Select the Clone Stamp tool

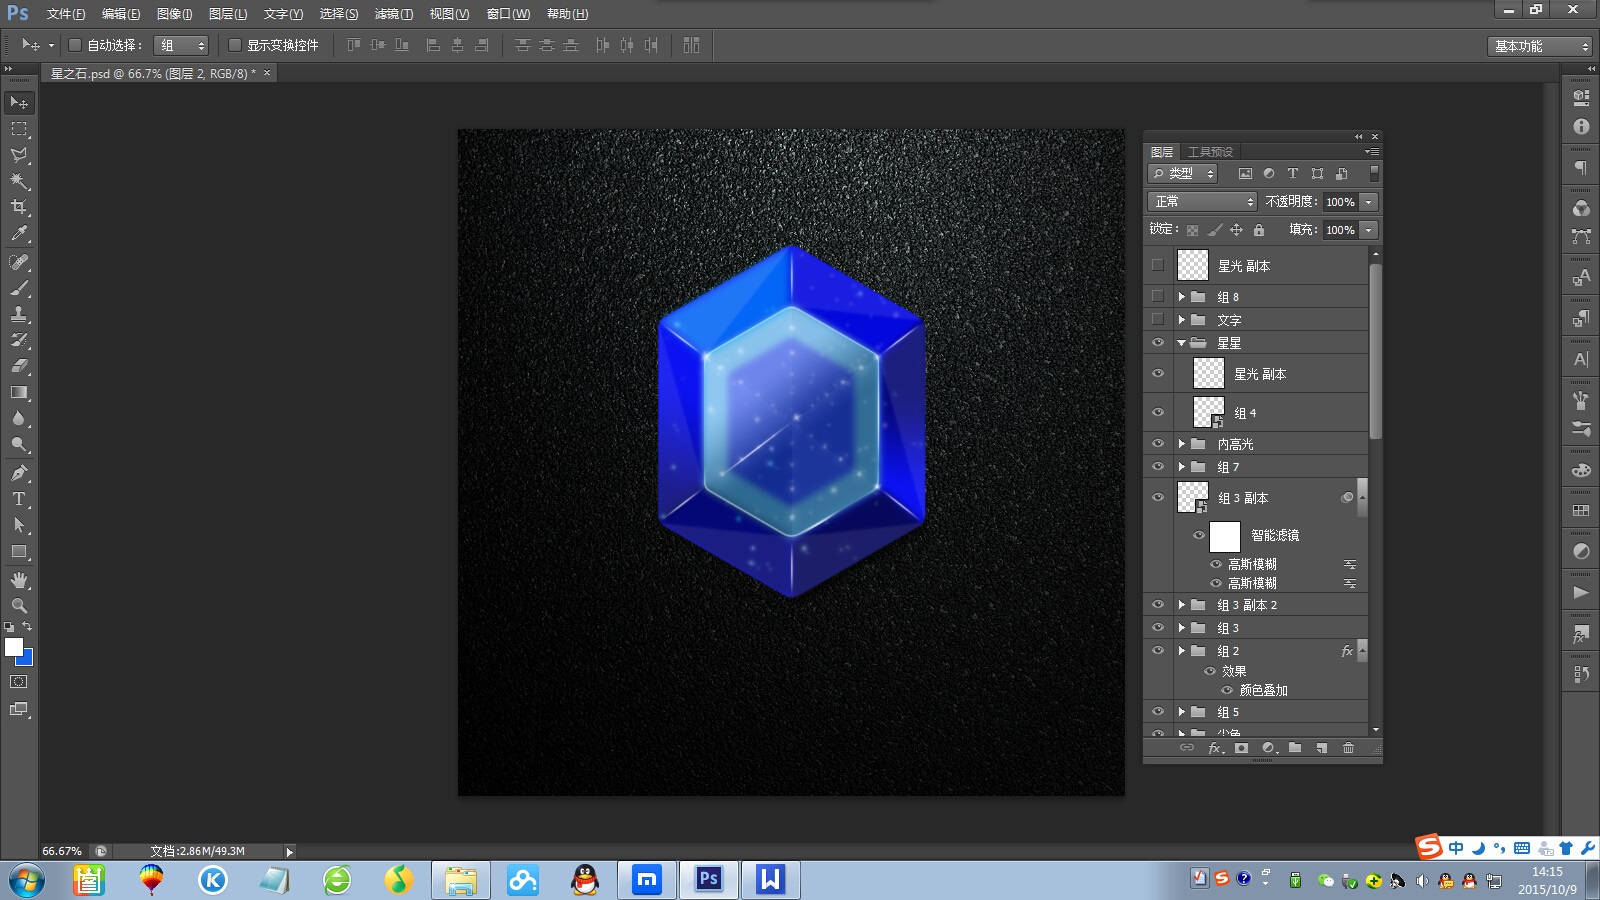(19, 314)
